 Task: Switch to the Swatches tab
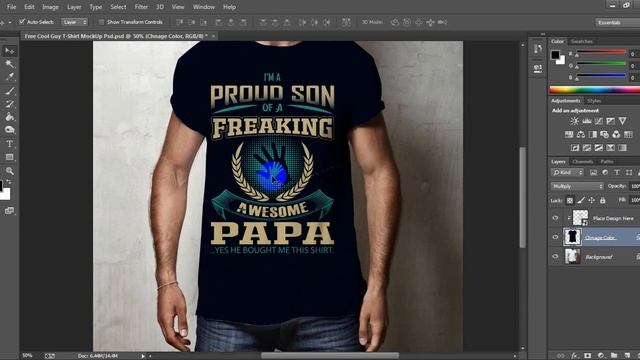pos(582,41)
